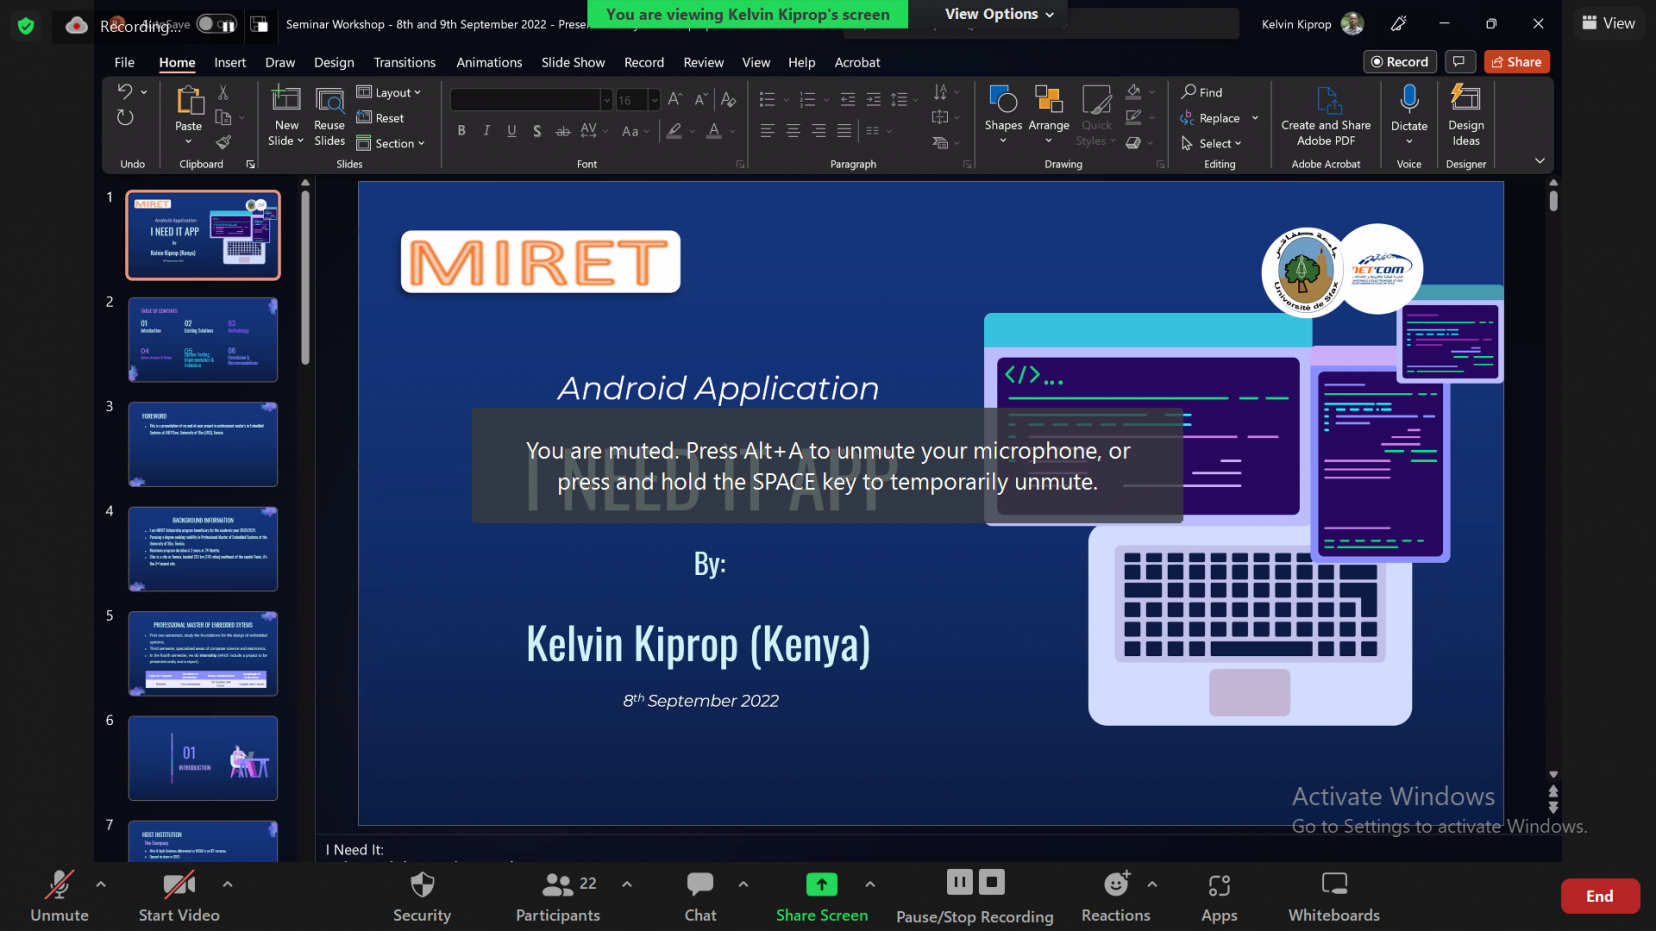Create and Share Adobe PDF
Viewport: 1656px width, 931px height.
coord(1325,115)
